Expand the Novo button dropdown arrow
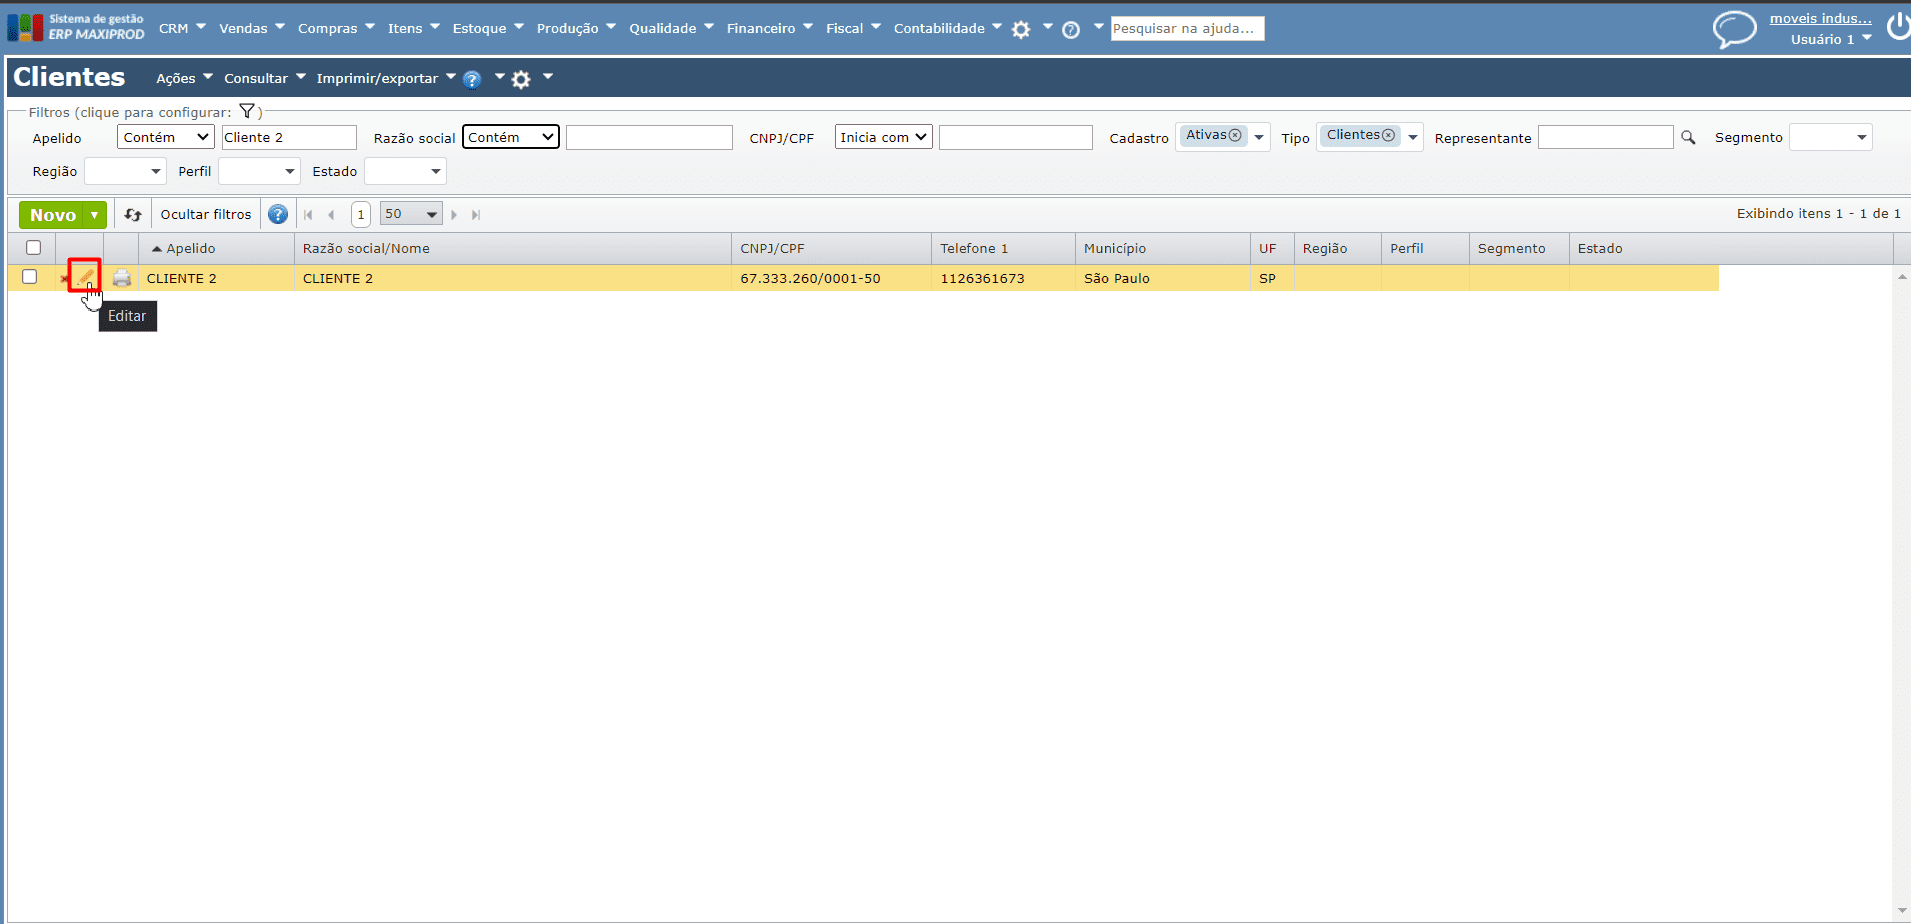Image resolution: width=1911 pixels, height=924 pixels. [95, 215]
